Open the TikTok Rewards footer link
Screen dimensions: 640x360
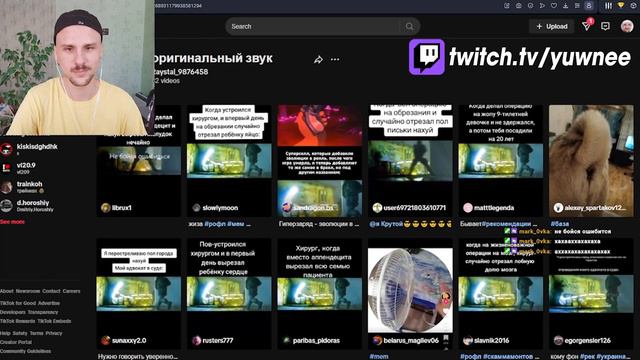[x=18, y=321]
